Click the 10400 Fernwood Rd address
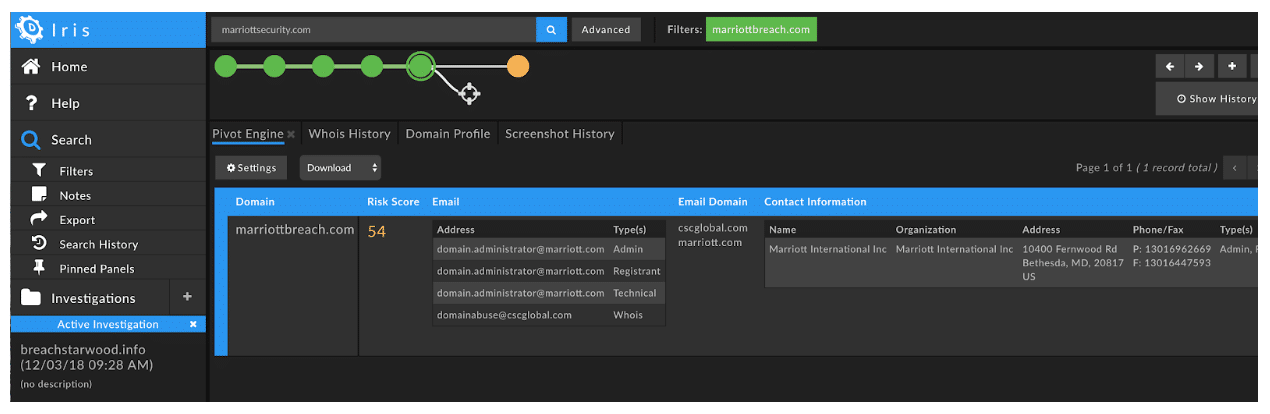The image size is (1270, 414). coord(1069,249)
